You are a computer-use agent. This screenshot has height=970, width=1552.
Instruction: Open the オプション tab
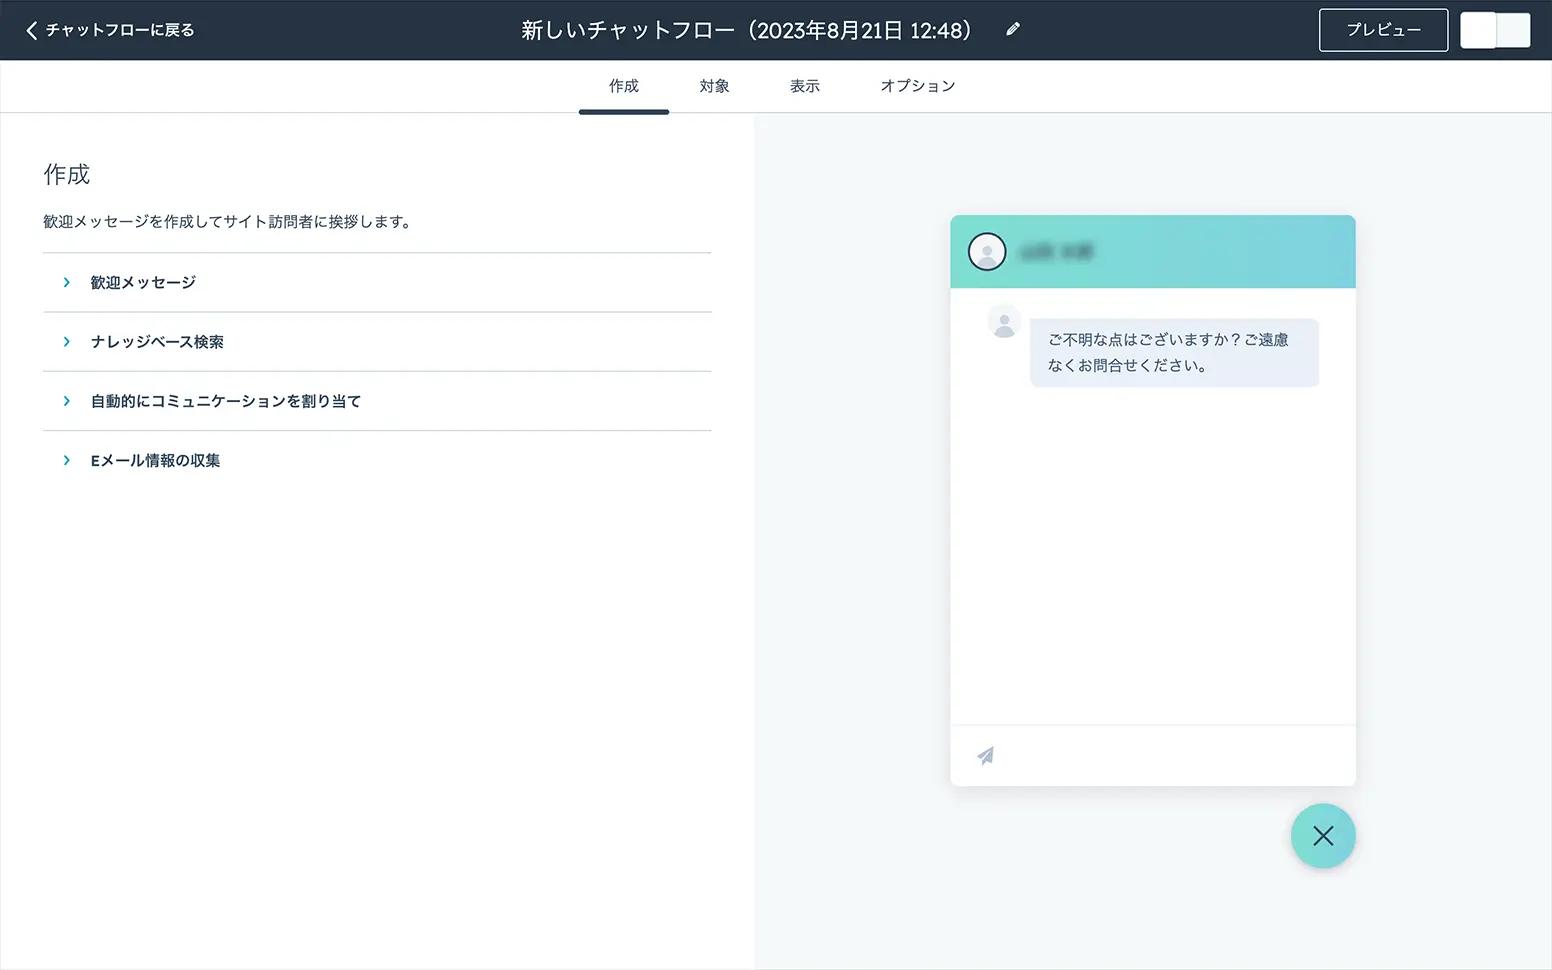pos(918,86)
